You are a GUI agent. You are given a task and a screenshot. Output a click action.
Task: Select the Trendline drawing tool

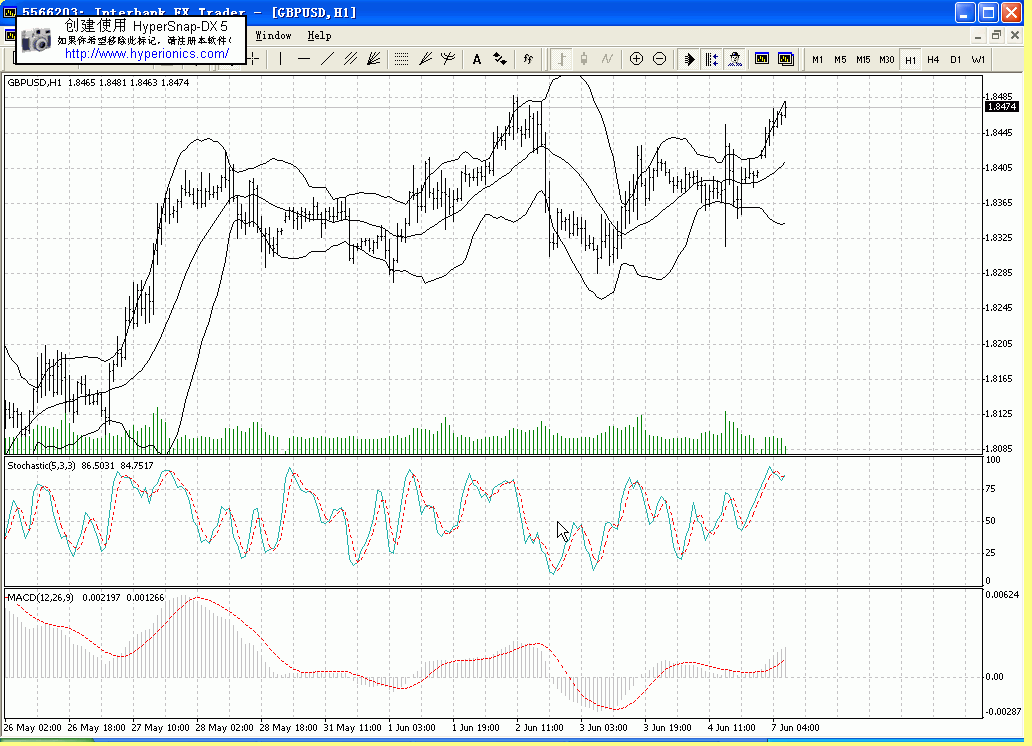[327, 59]
